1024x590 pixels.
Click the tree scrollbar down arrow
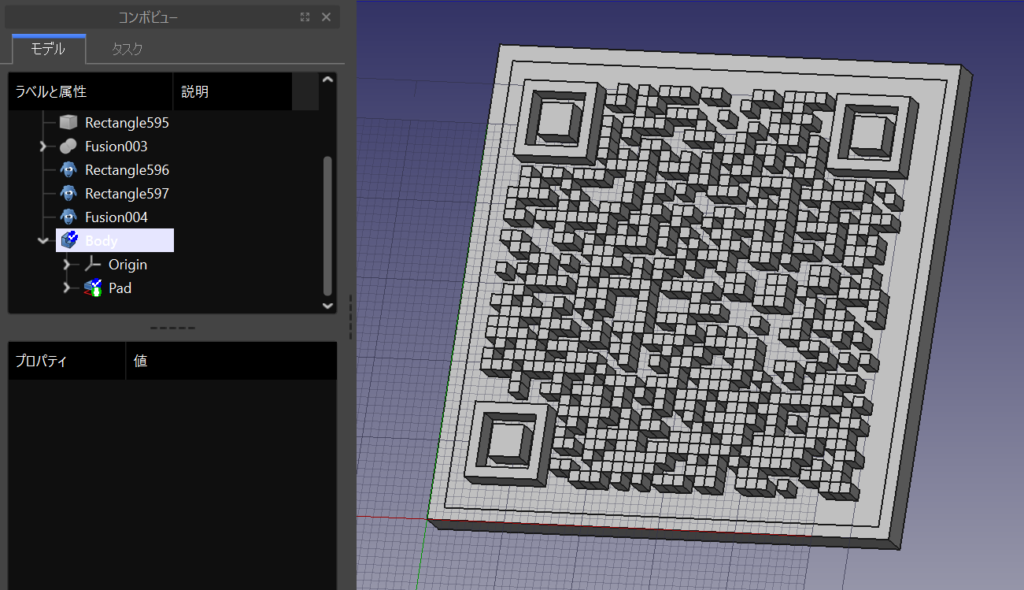[x=328, y=305]
